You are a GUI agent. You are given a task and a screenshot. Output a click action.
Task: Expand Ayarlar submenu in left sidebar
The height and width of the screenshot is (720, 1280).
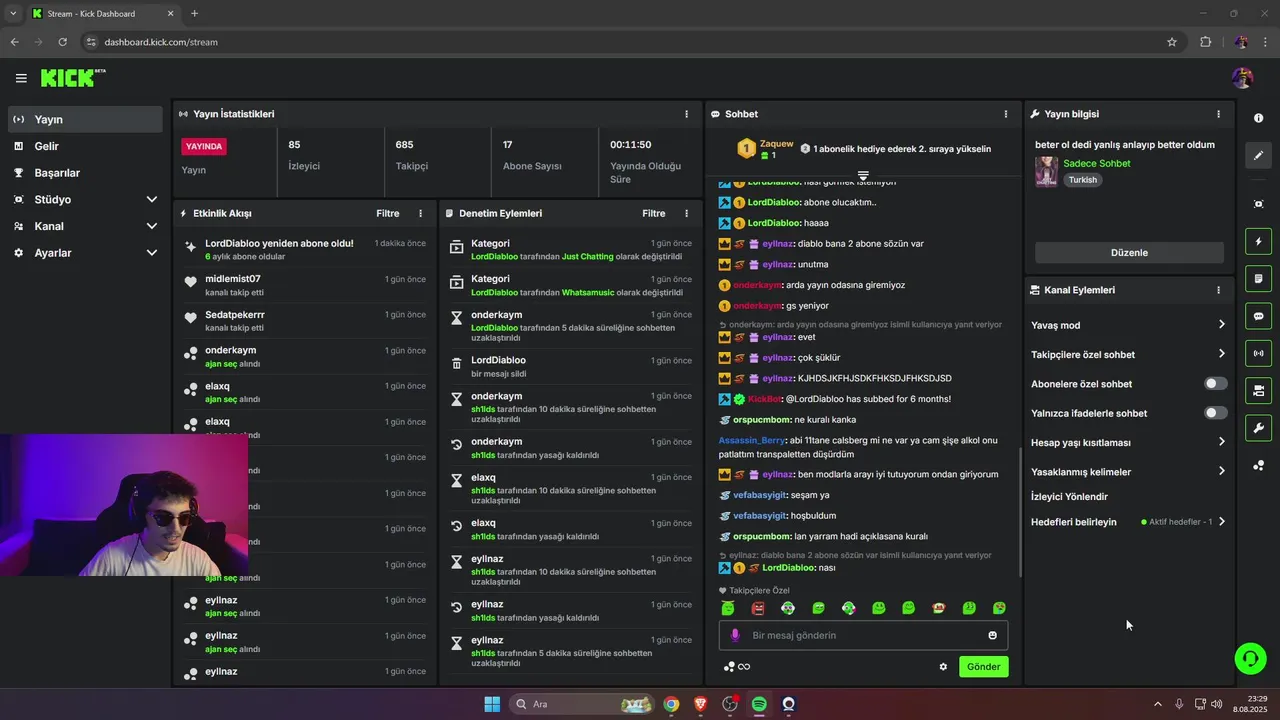click(x=152, y=253)
